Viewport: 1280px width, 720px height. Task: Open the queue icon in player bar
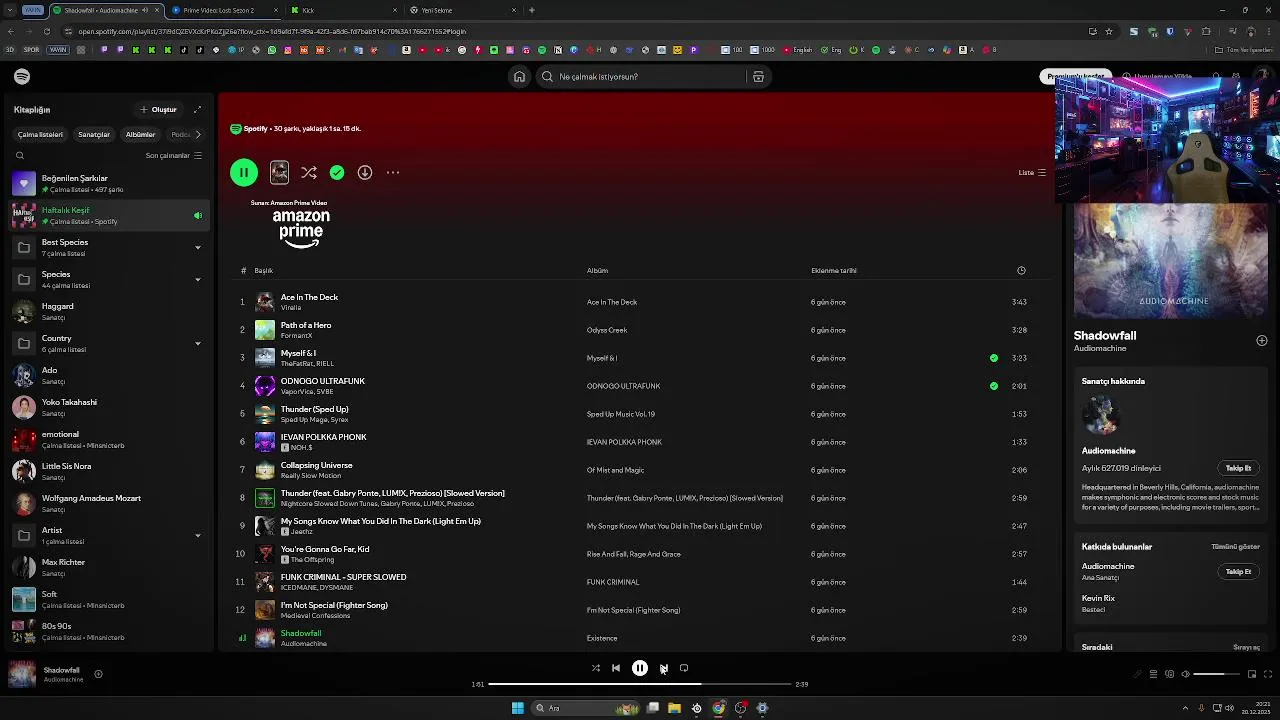click(x=1153, y=674)
